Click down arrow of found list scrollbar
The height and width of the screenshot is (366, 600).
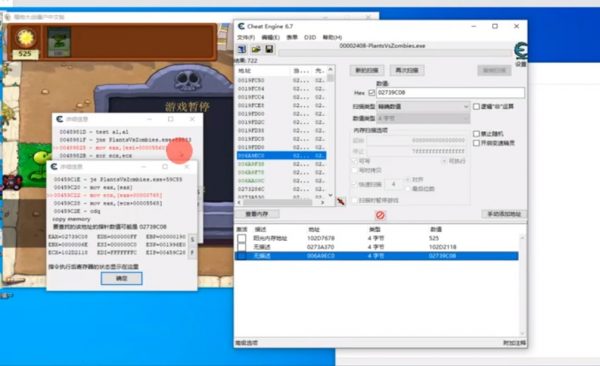point(331,195)
